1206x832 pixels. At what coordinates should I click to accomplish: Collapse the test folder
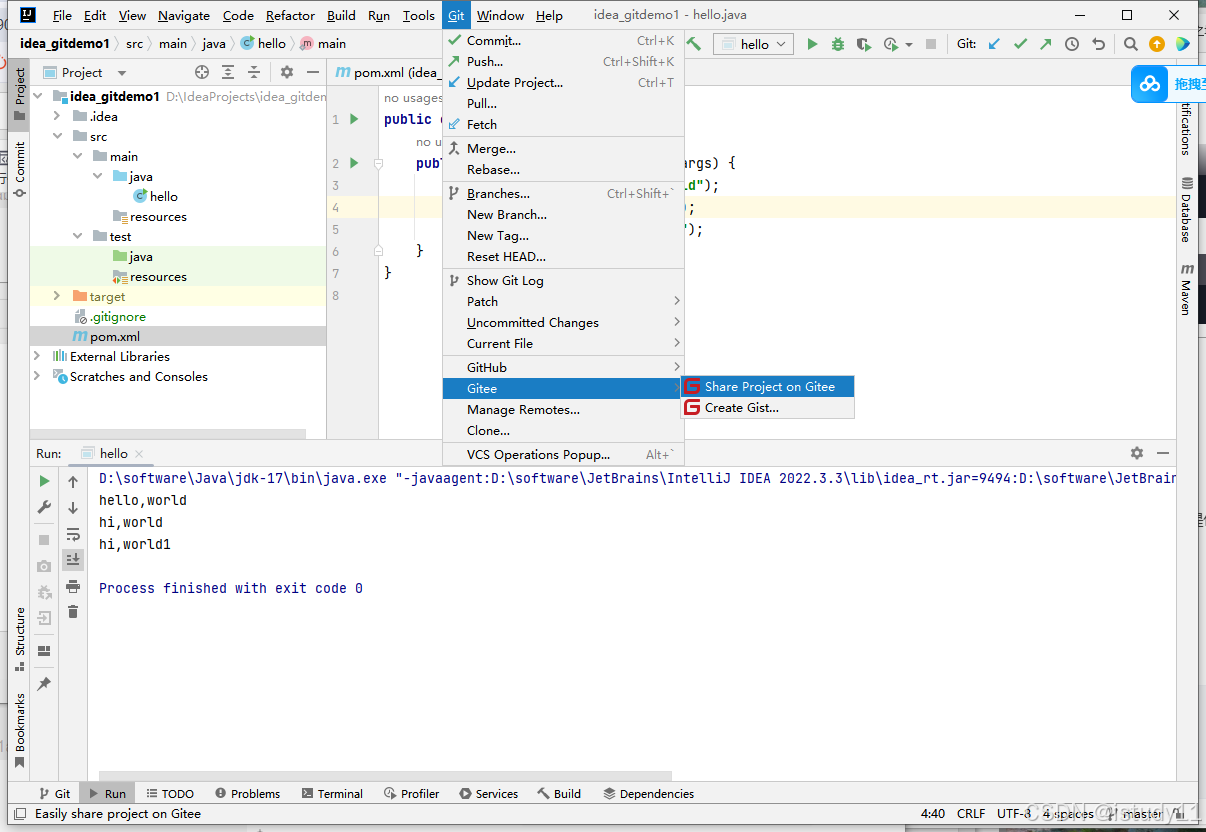click(77, 236)
